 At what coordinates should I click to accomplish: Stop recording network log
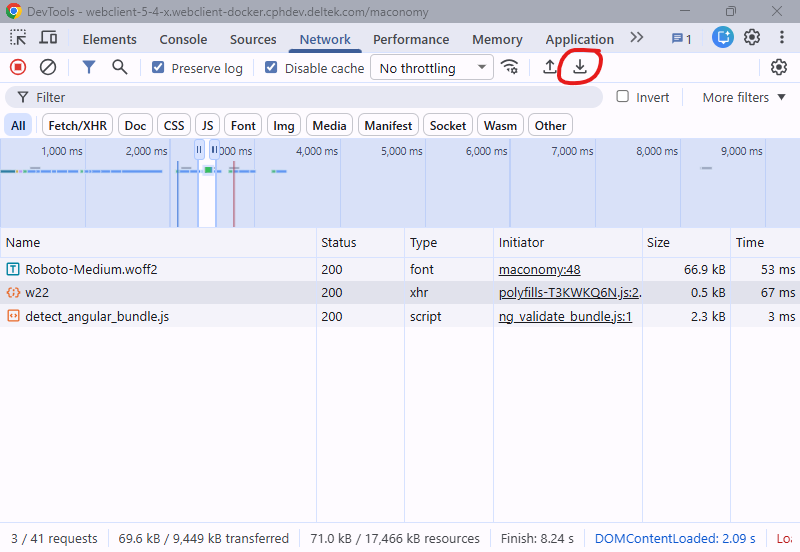[x=18, y=67]
